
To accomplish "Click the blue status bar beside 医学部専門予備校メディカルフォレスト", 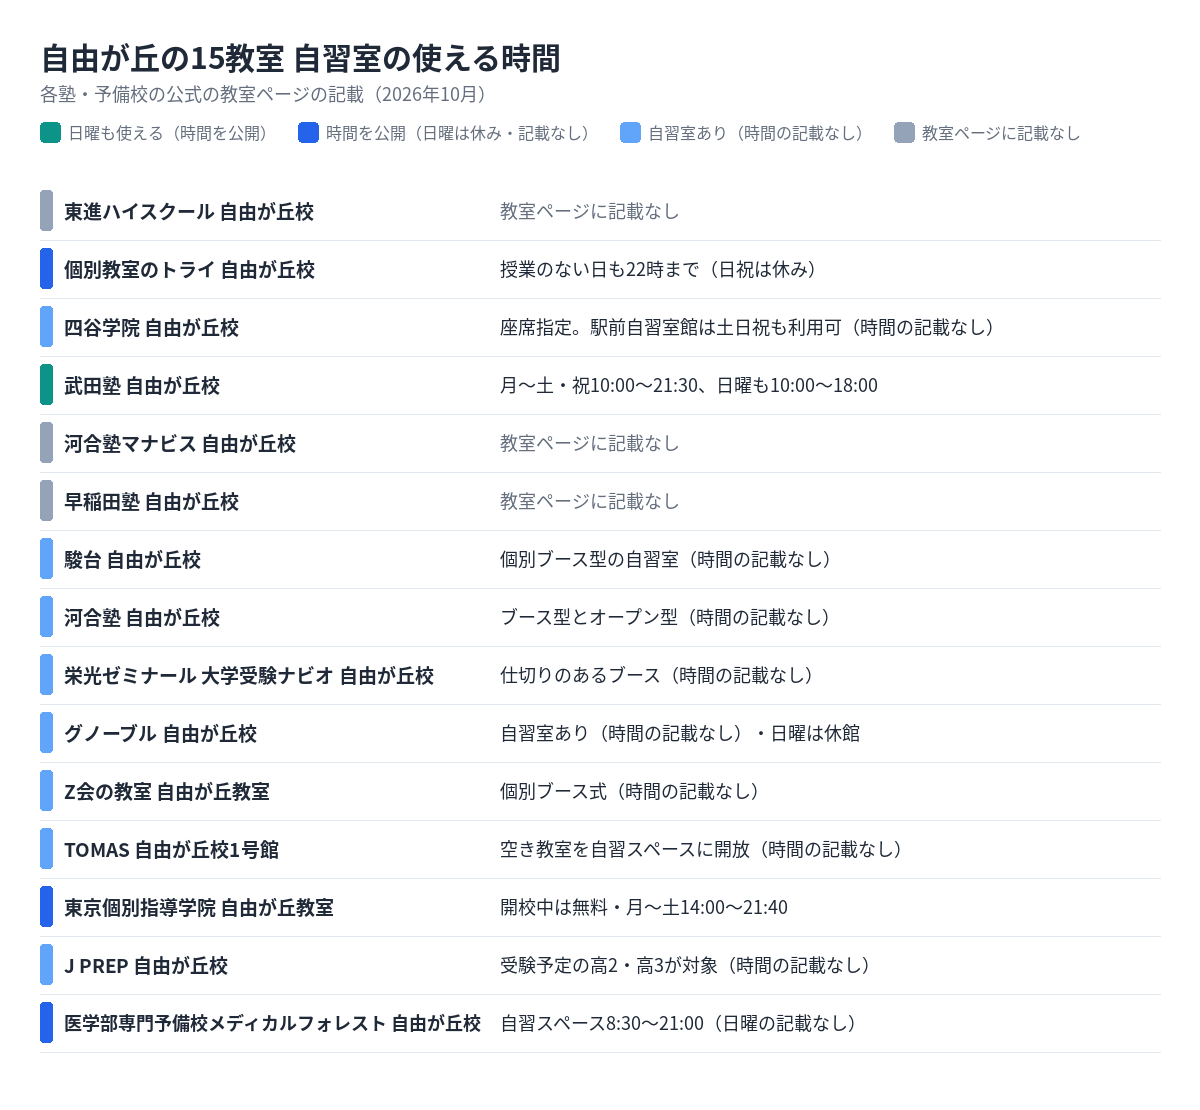I will [x=46, y=1023].
